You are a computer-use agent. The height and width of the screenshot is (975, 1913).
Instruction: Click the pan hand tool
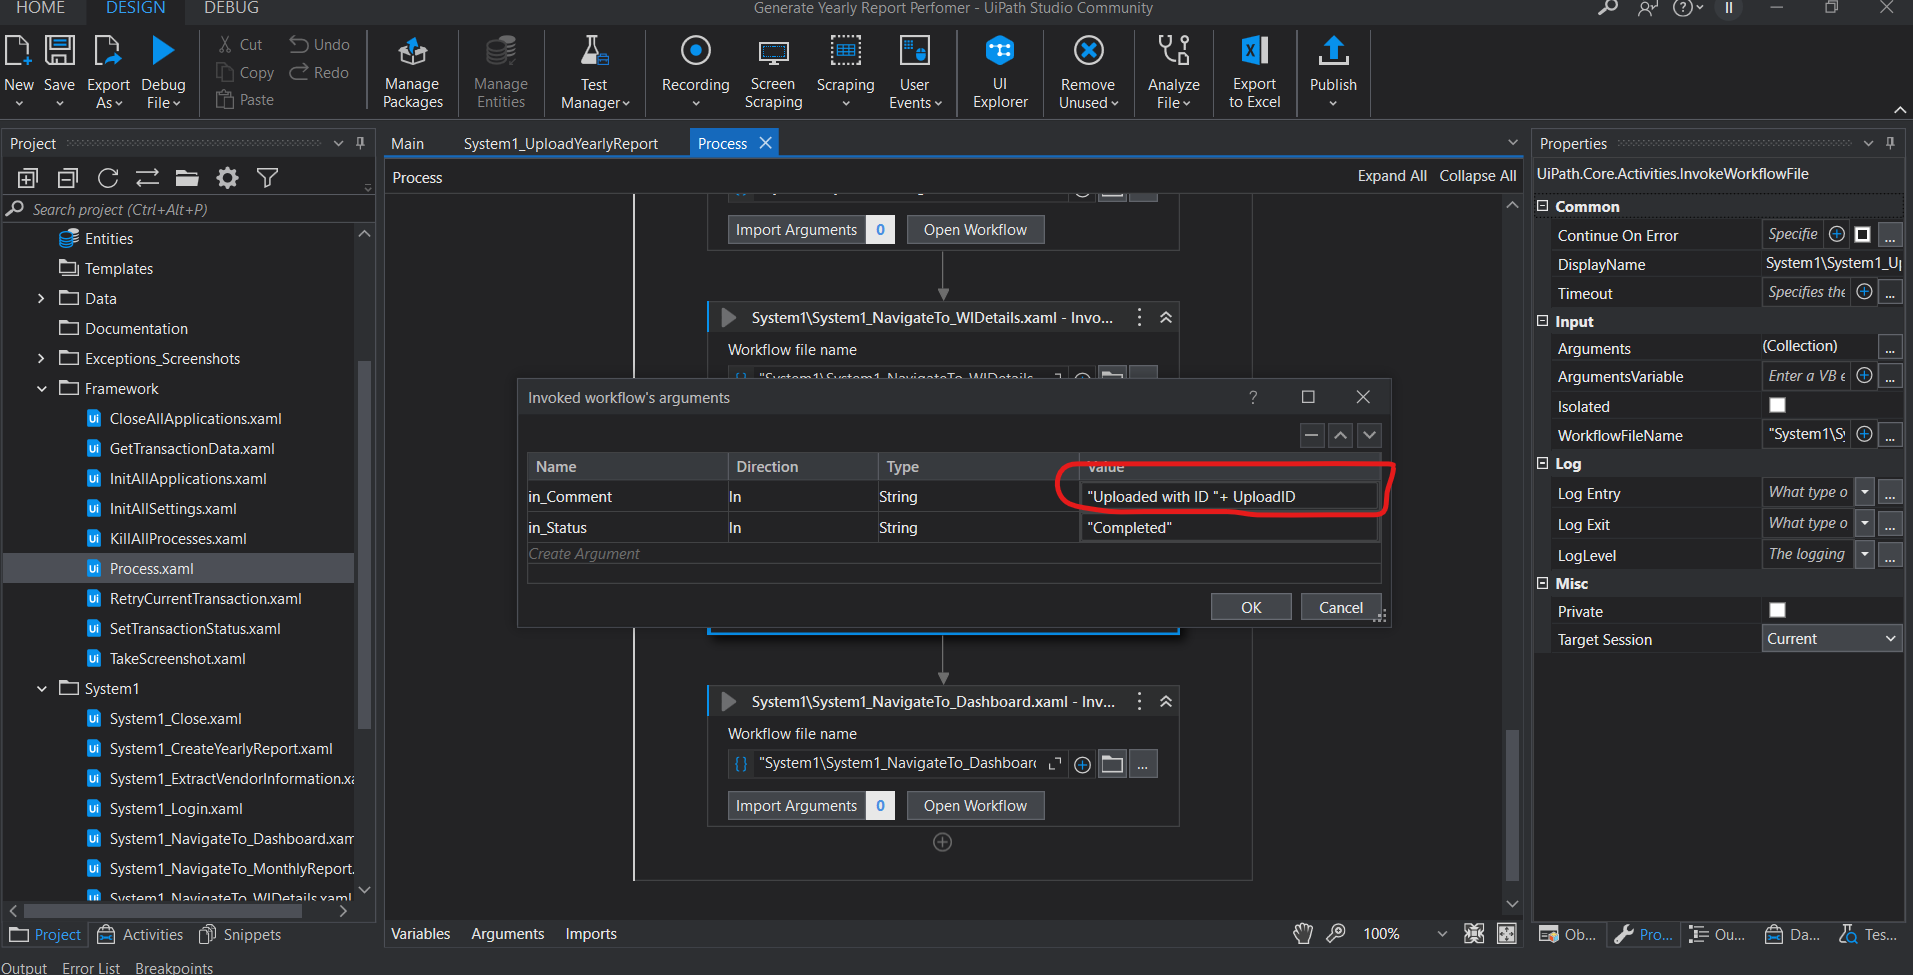(x=1302, y=934)
